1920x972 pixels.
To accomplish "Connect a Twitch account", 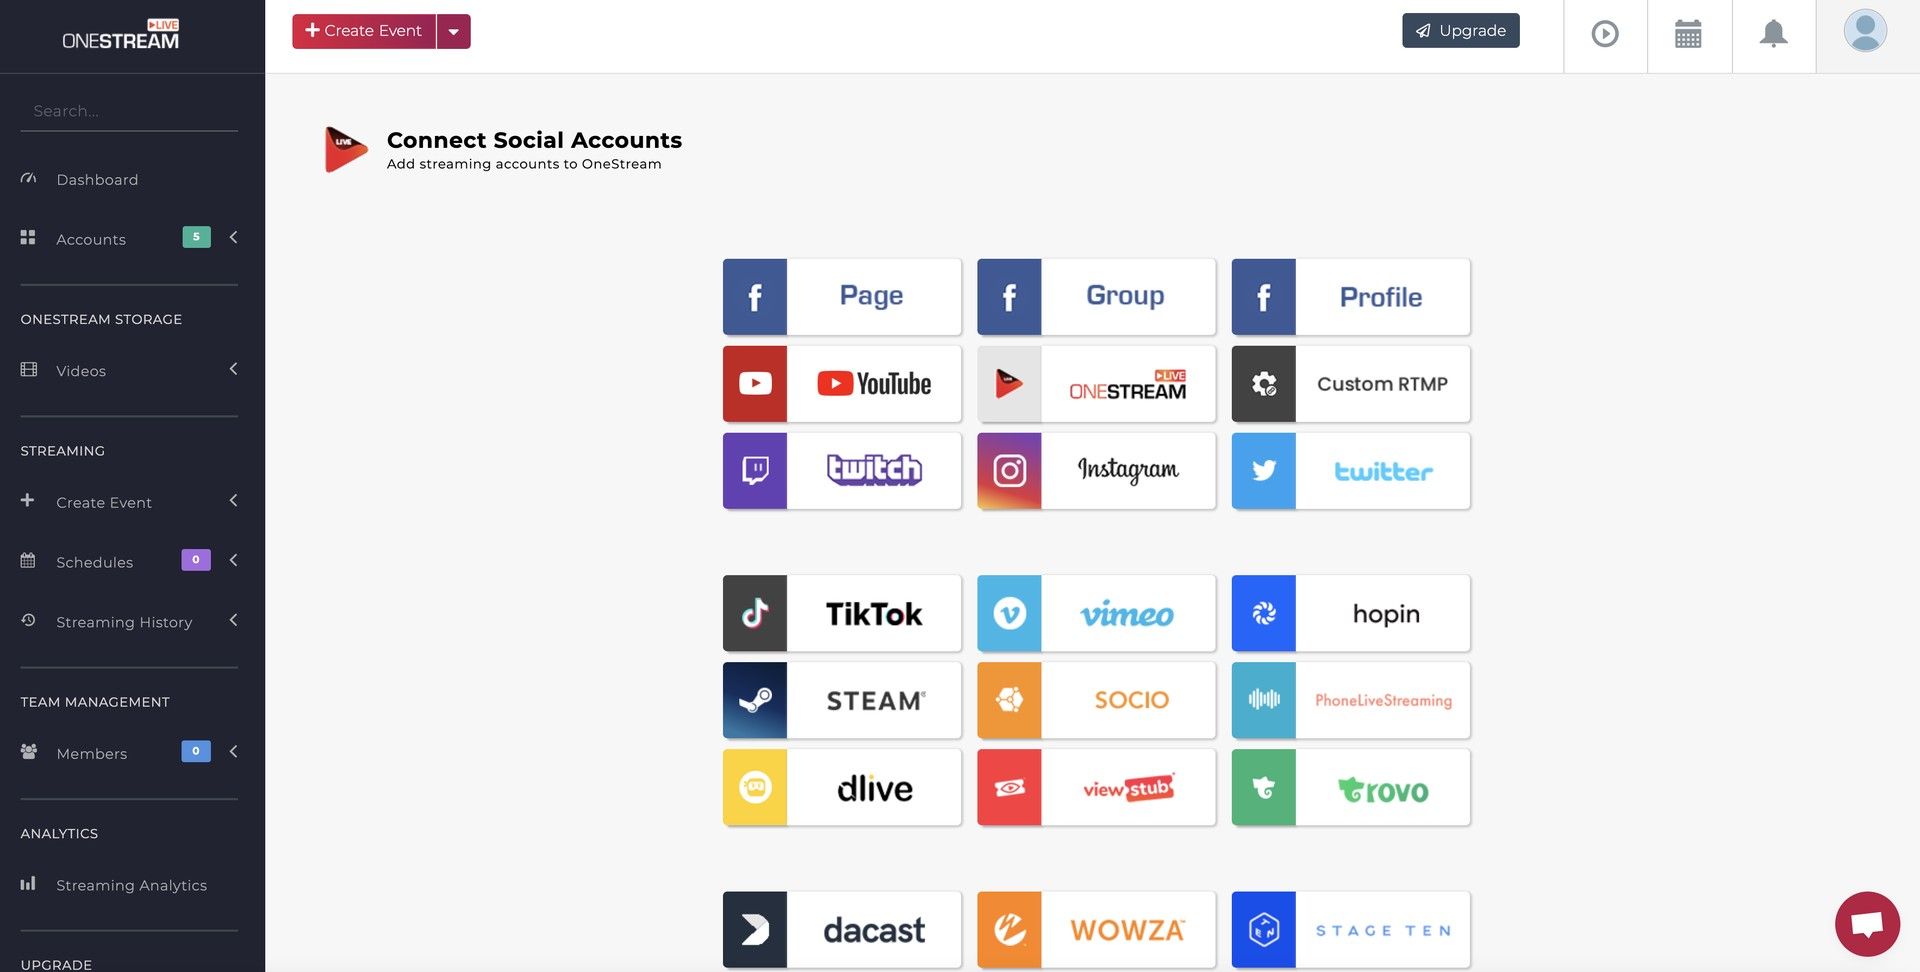I will click(x=841, y=471).
